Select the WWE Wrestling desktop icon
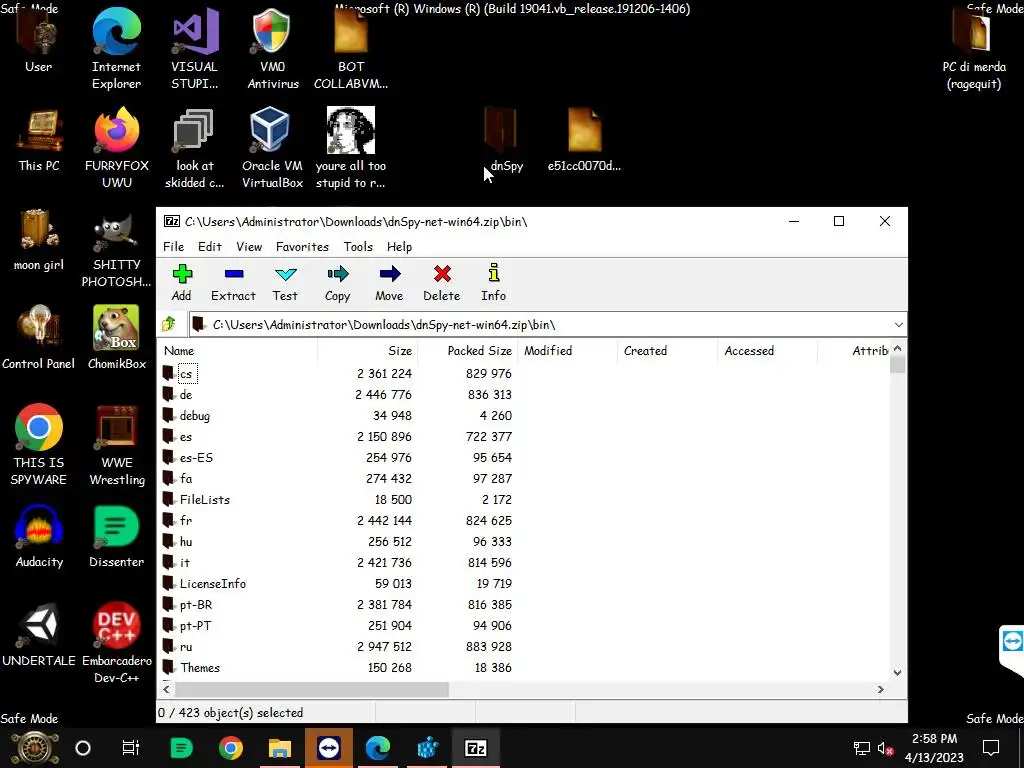The image size is (1024, 768). (x=117, y=444)
